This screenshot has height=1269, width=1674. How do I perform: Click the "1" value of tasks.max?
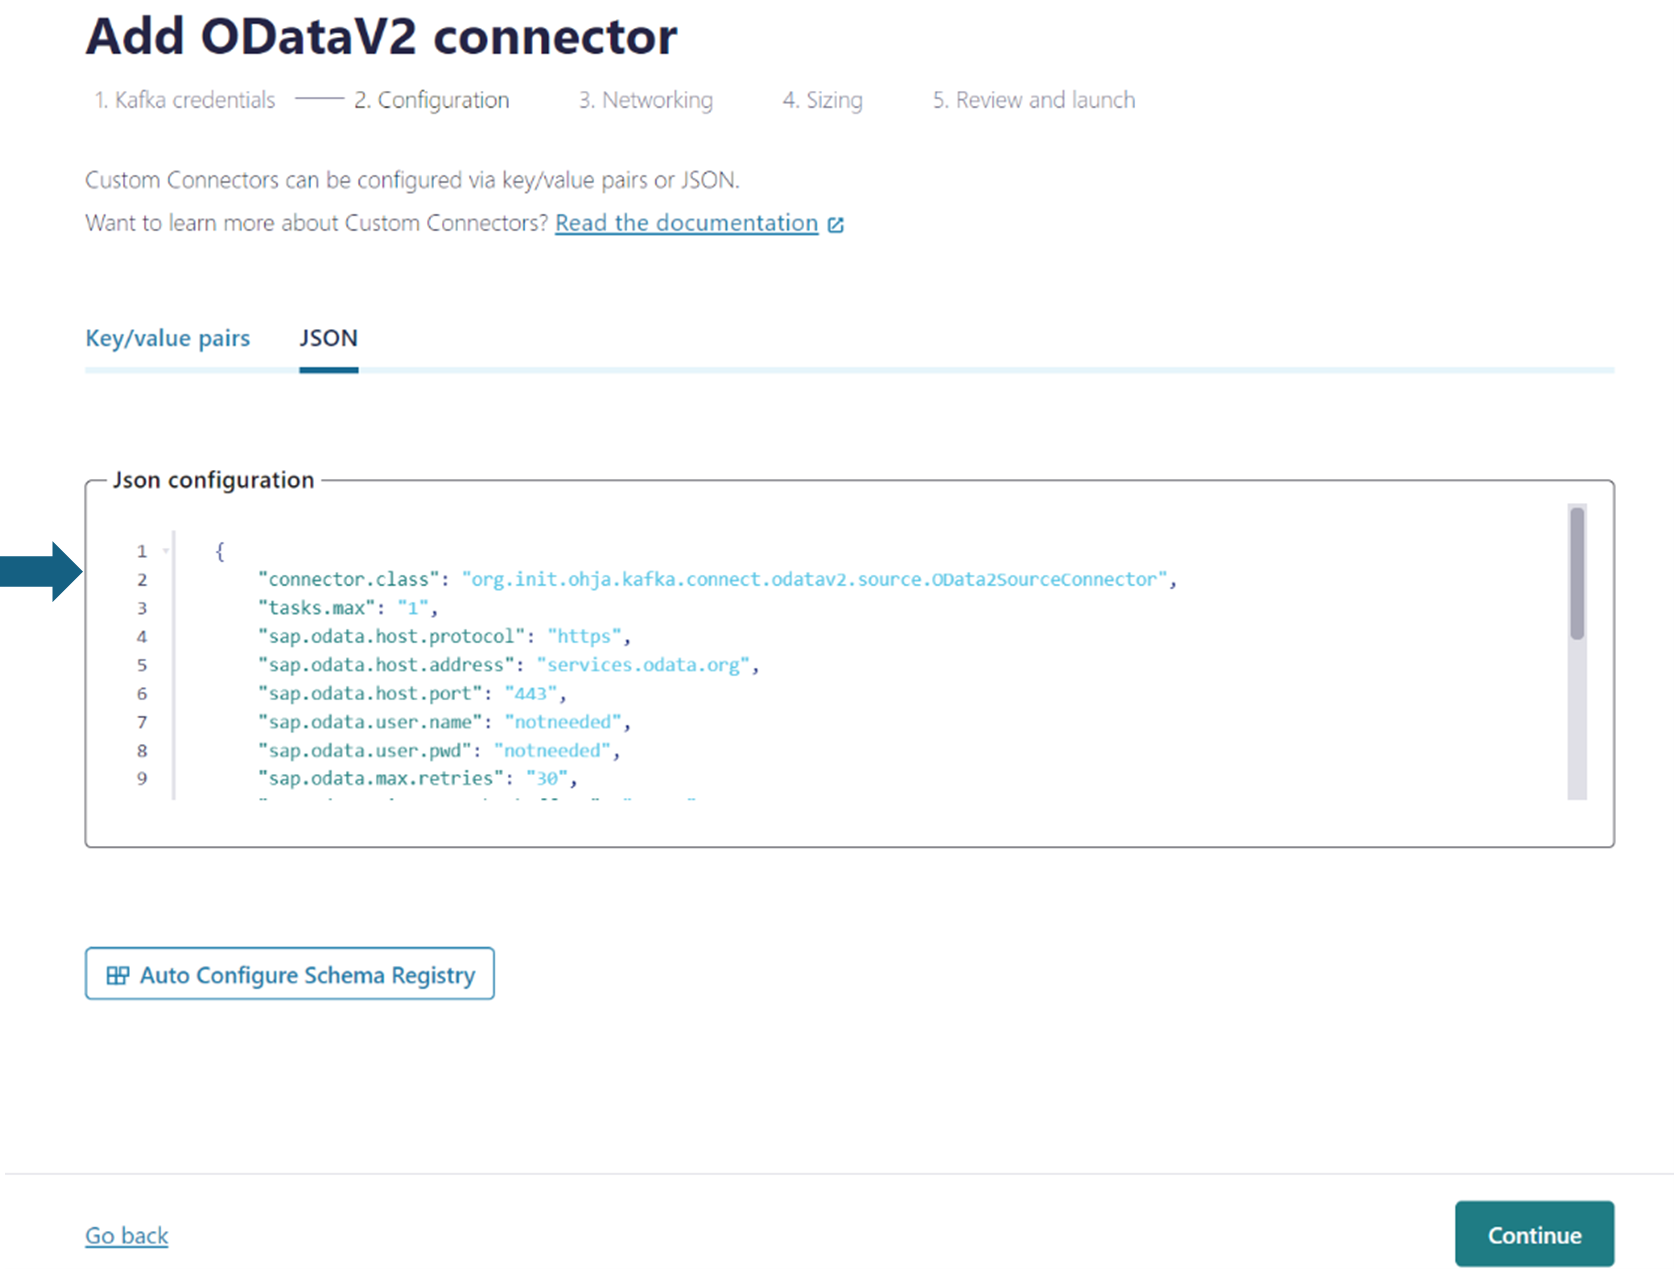(x=413, y=608)
